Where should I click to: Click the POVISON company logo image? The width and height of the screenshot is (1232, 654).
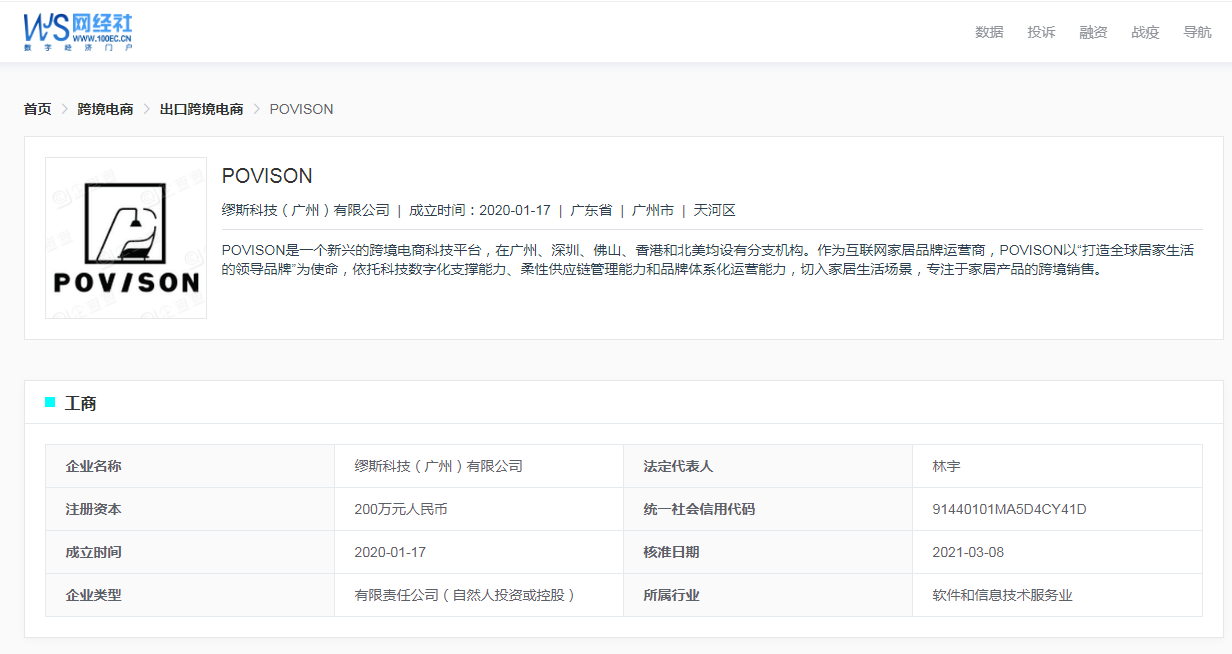(126, 238)
